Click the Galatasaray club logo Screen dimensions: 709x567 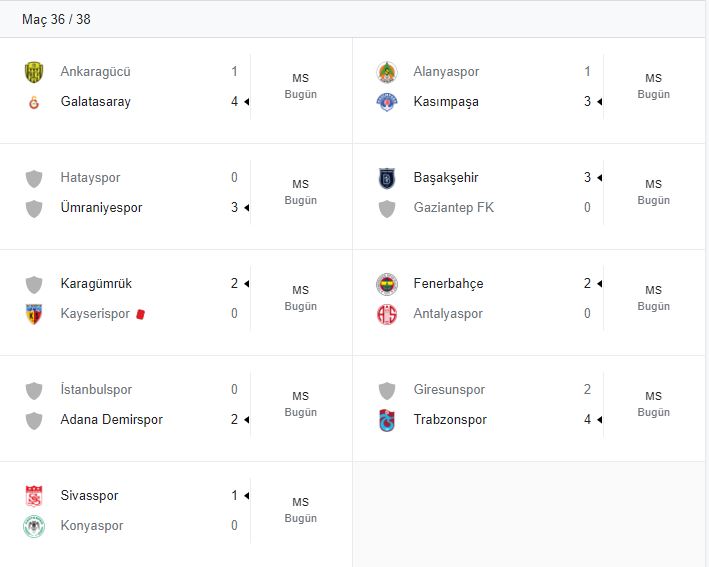(34, 102)
